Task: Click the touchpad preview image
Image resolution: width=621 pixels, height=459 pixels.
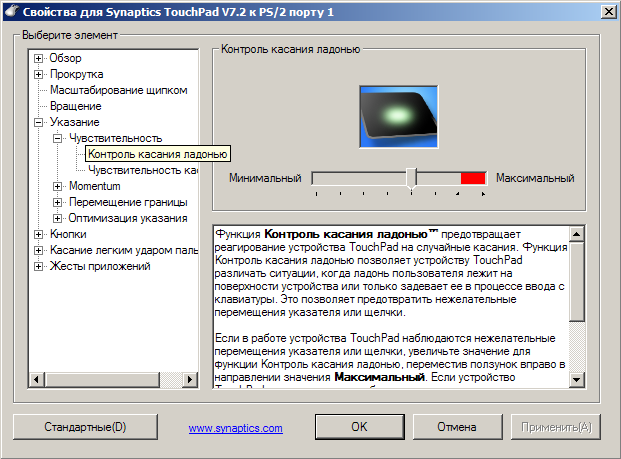Action: (x=398, y=117)
